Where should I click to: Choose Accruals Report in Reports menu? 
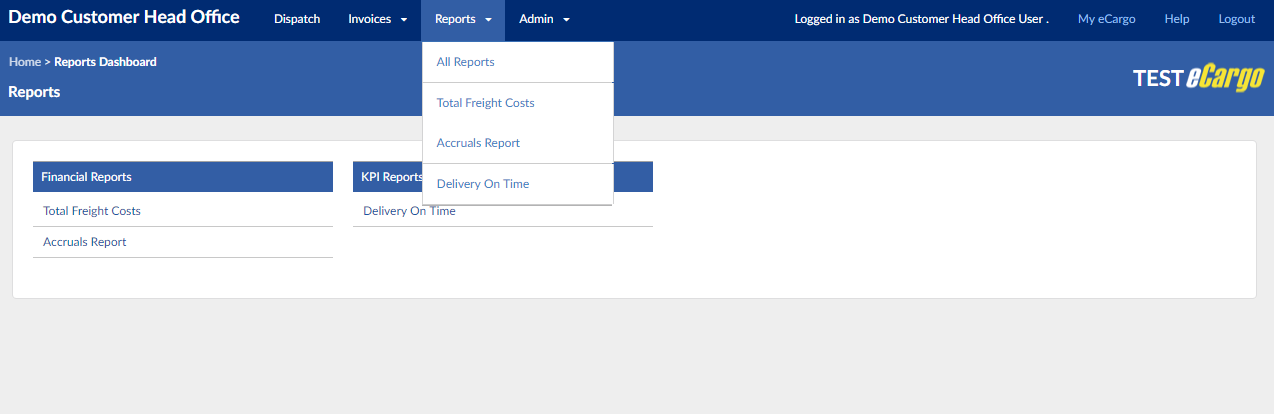[518, 143]
